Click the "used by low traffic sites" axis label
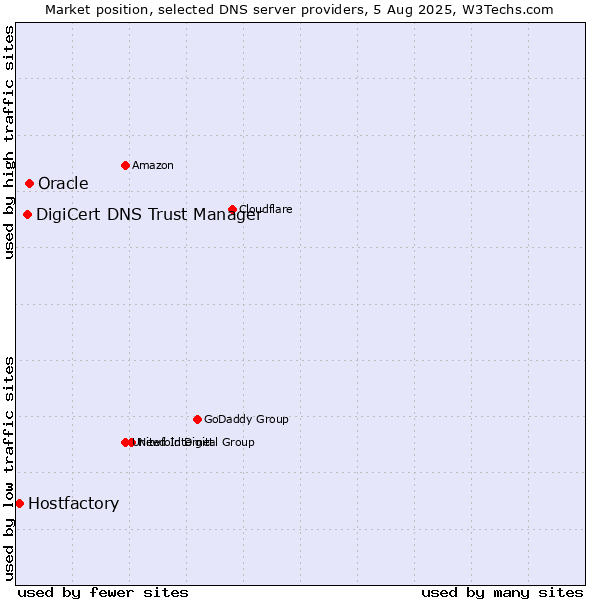This screenshot has width=600, height=600. click(x=9, y=469)
